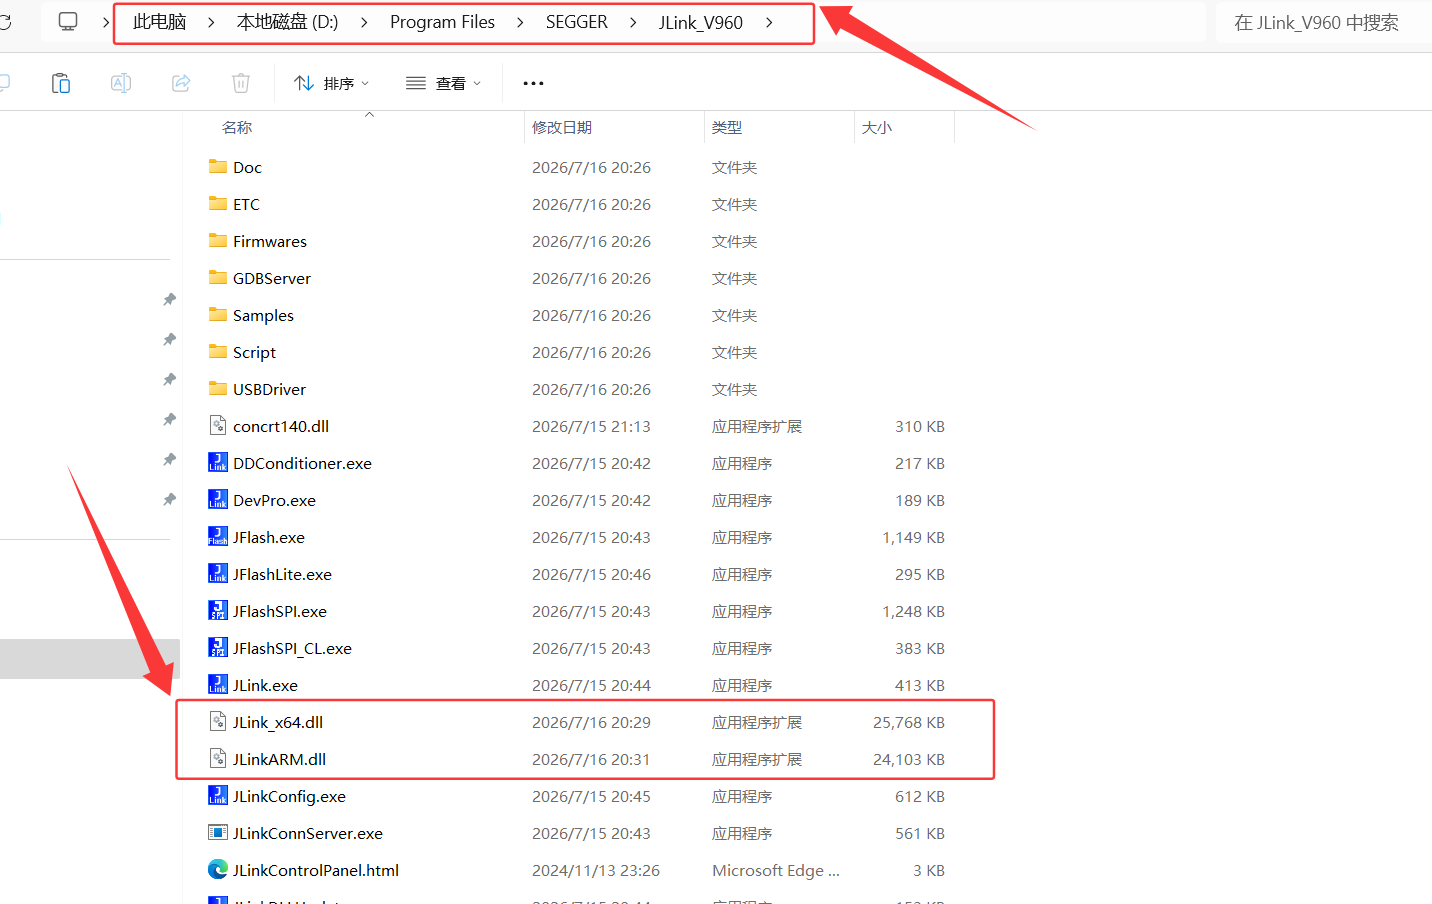Open the 查看 view dropdown
1432x904 pixels.
click(x=443, y=83)
